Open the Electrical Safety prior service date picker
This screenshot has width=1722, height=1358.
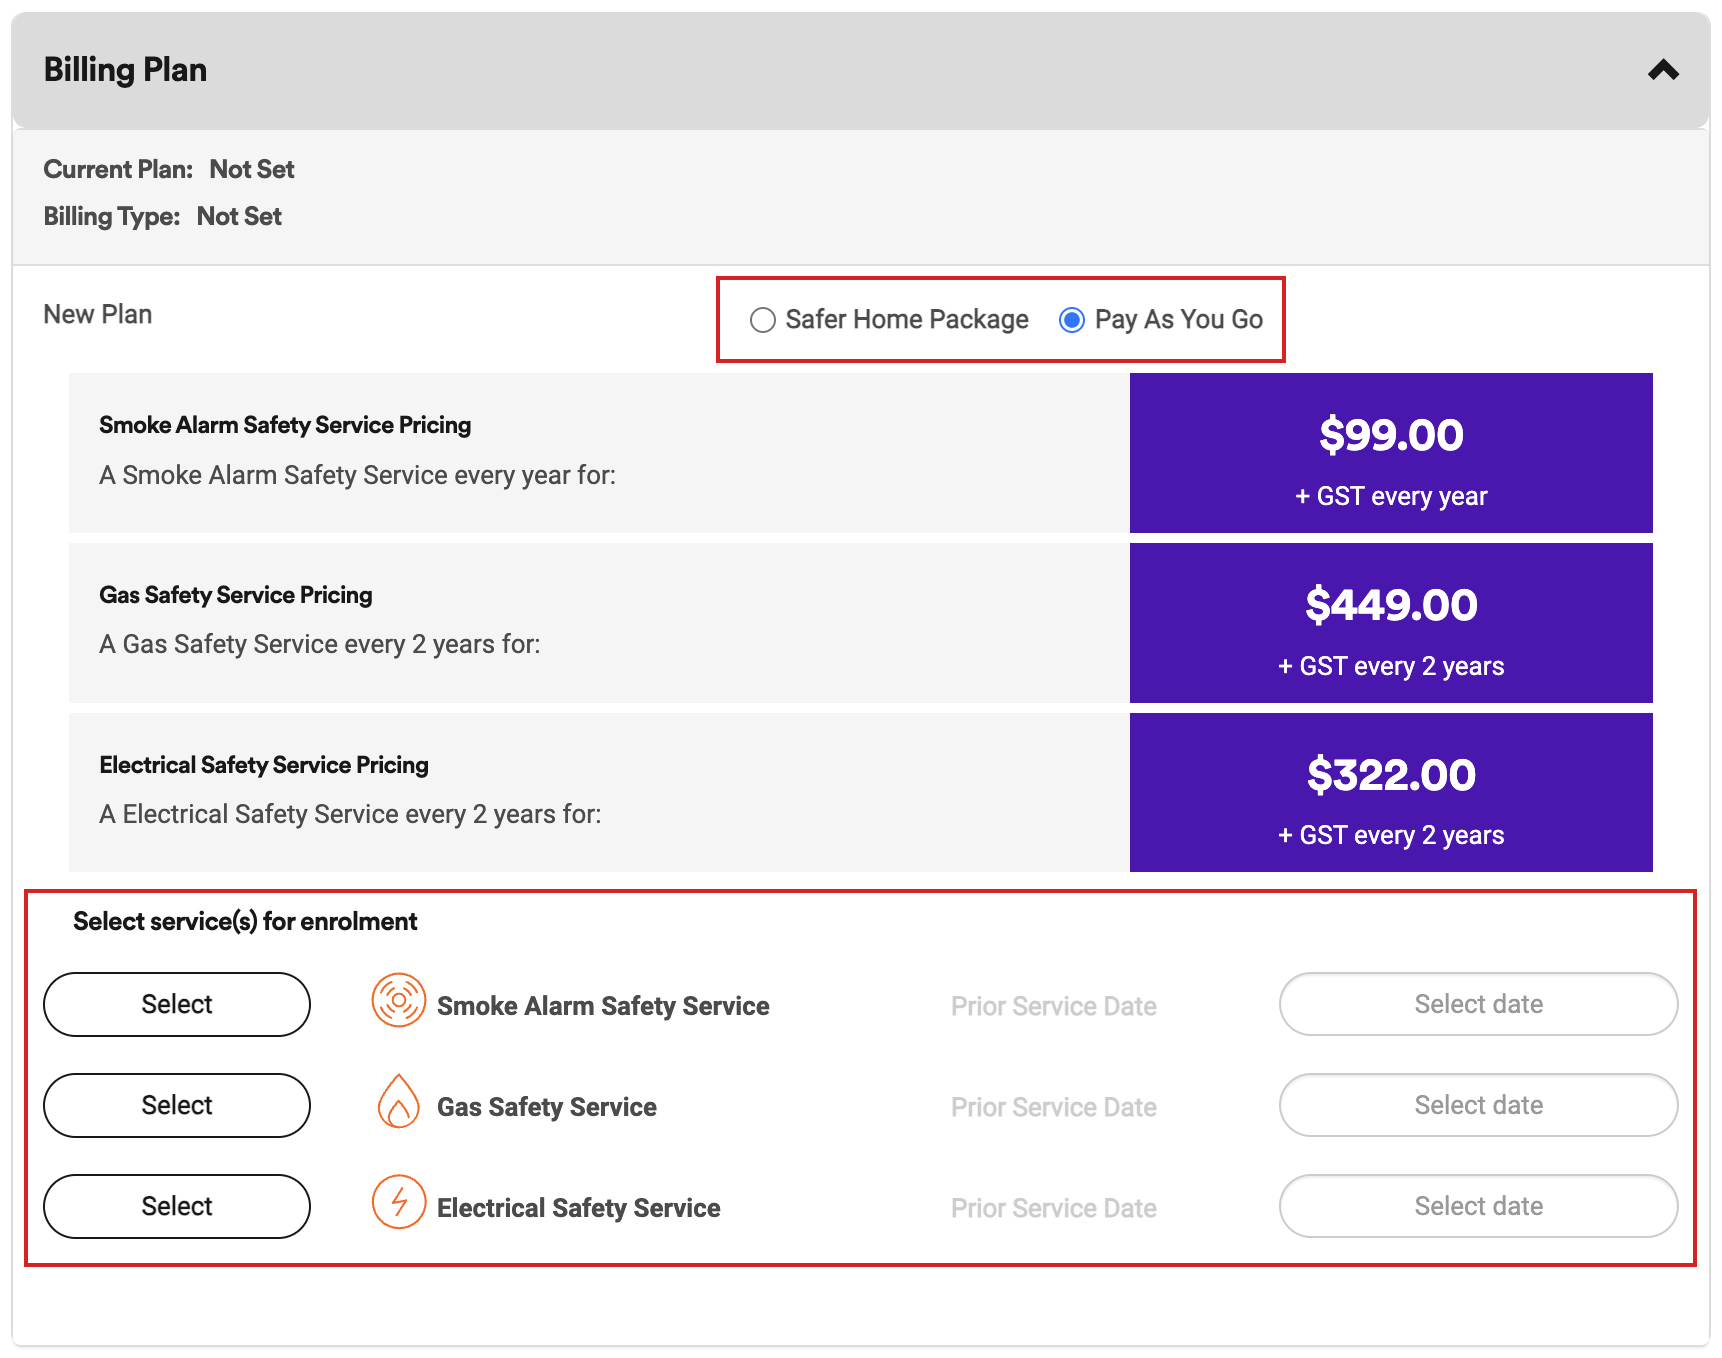pos(1477,1206)
